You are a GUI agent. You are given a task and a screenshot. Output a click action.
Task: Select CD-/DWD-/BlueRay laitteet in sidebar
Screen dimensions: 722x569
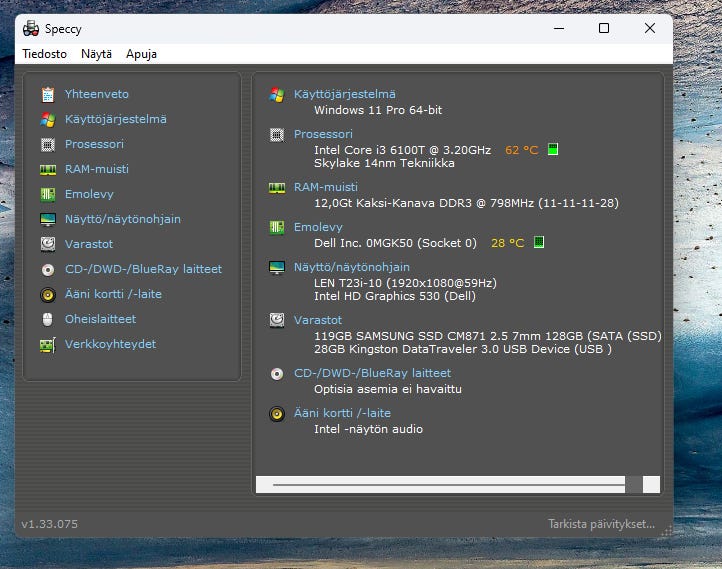click(x=143, y=269)
